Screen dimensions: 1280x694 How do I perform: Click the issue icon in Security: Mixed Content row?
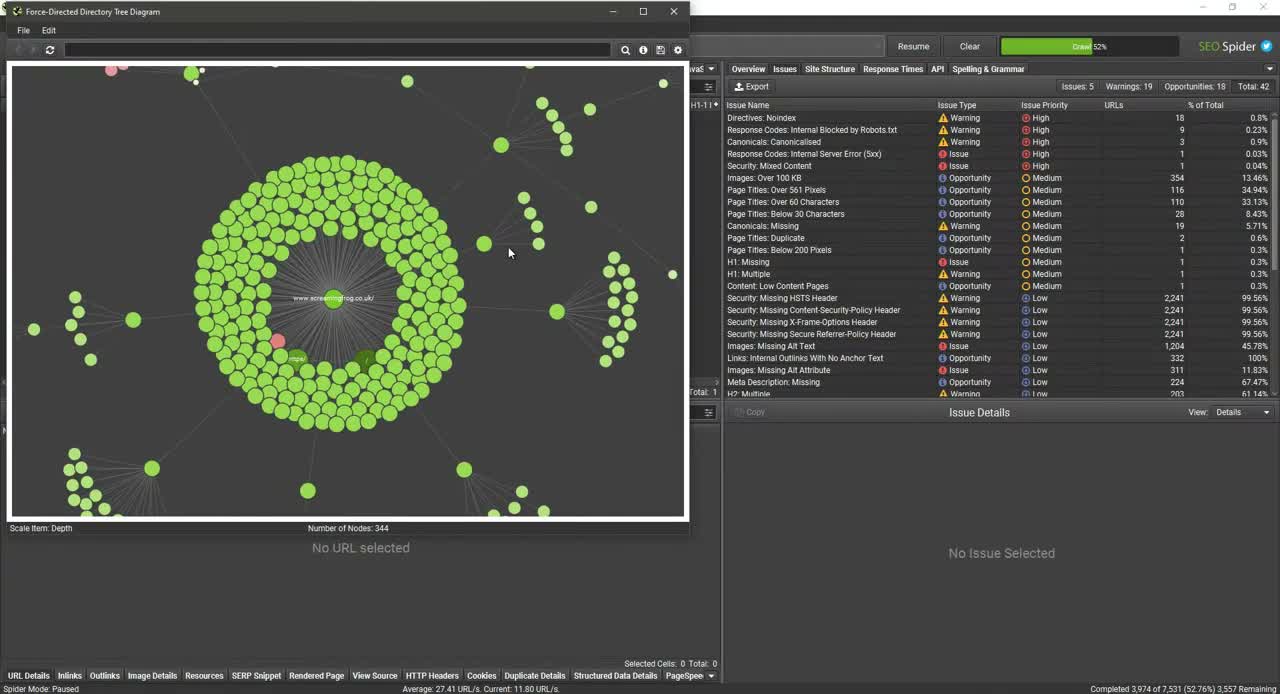point(943,166)
